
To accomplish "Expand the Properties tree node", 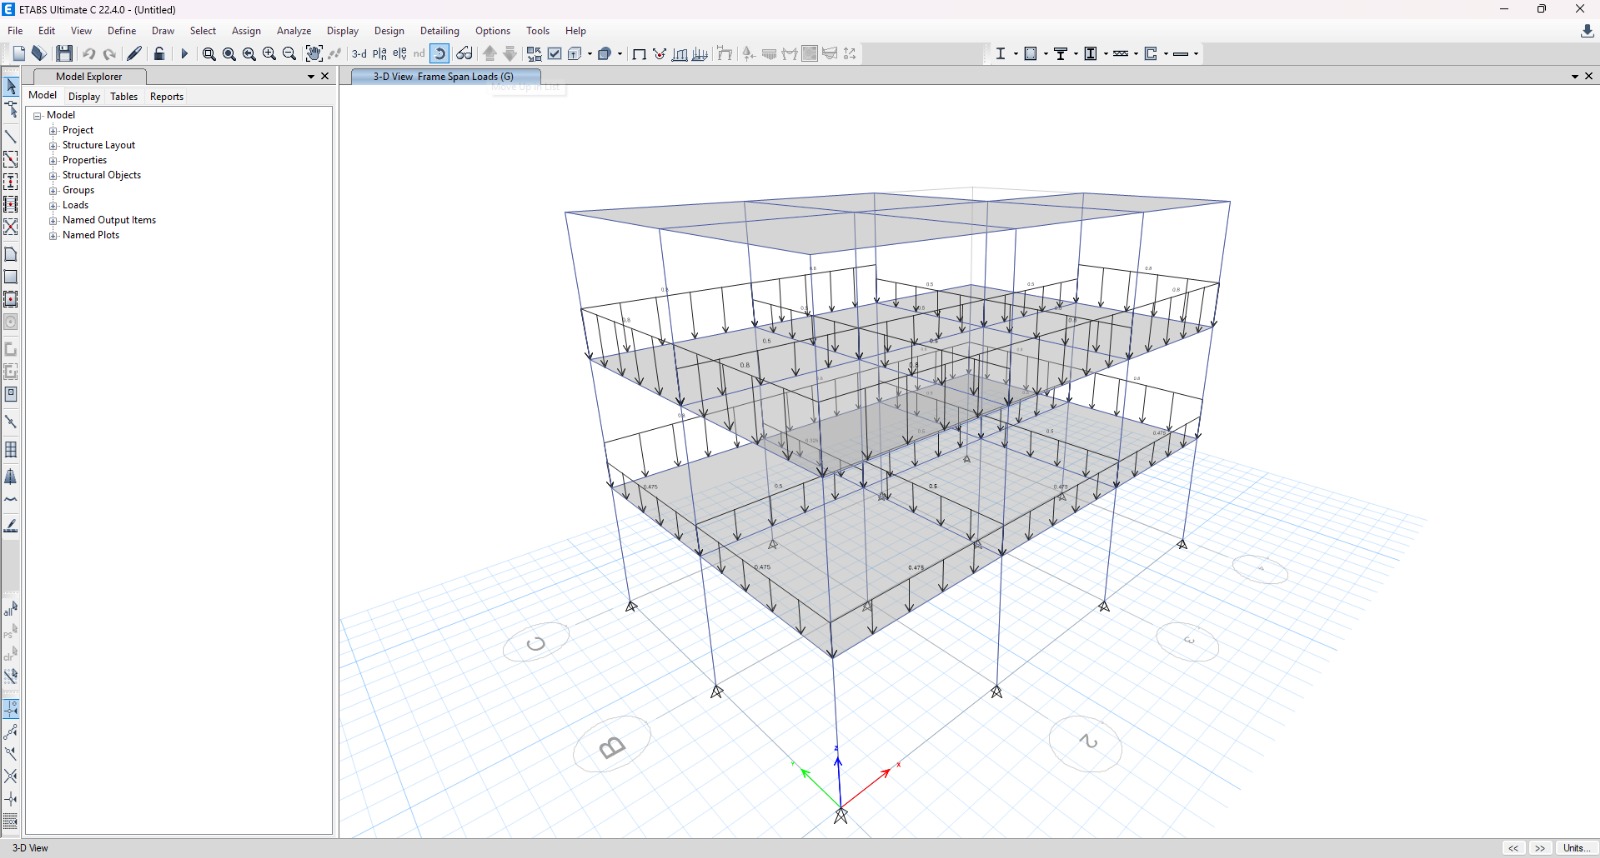I will coord(53,161).
